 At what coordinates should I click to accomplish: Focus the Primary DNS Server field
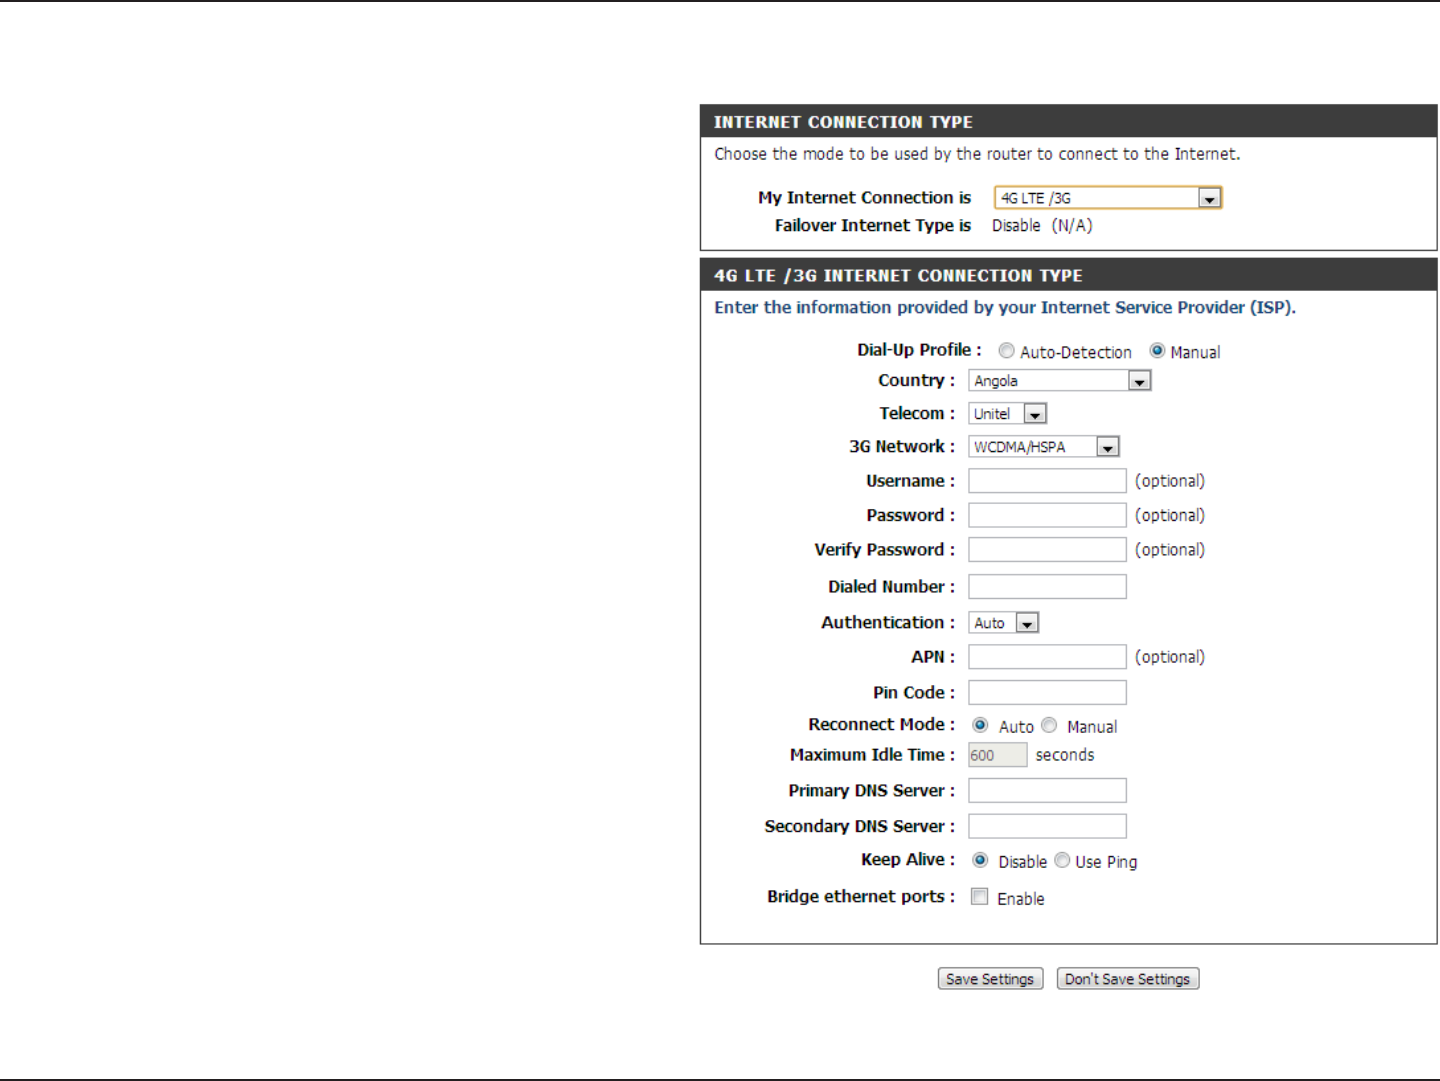[x=1047, y=791]
